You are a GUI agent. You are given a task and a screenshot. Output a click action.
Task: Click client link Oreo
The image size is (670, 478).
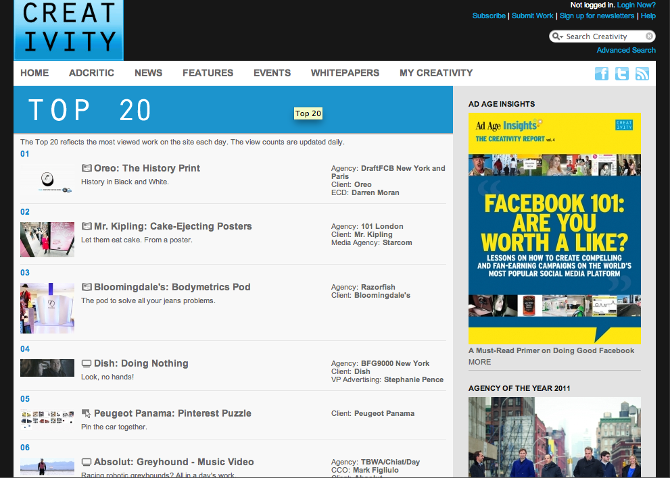[x=363, y=185]
